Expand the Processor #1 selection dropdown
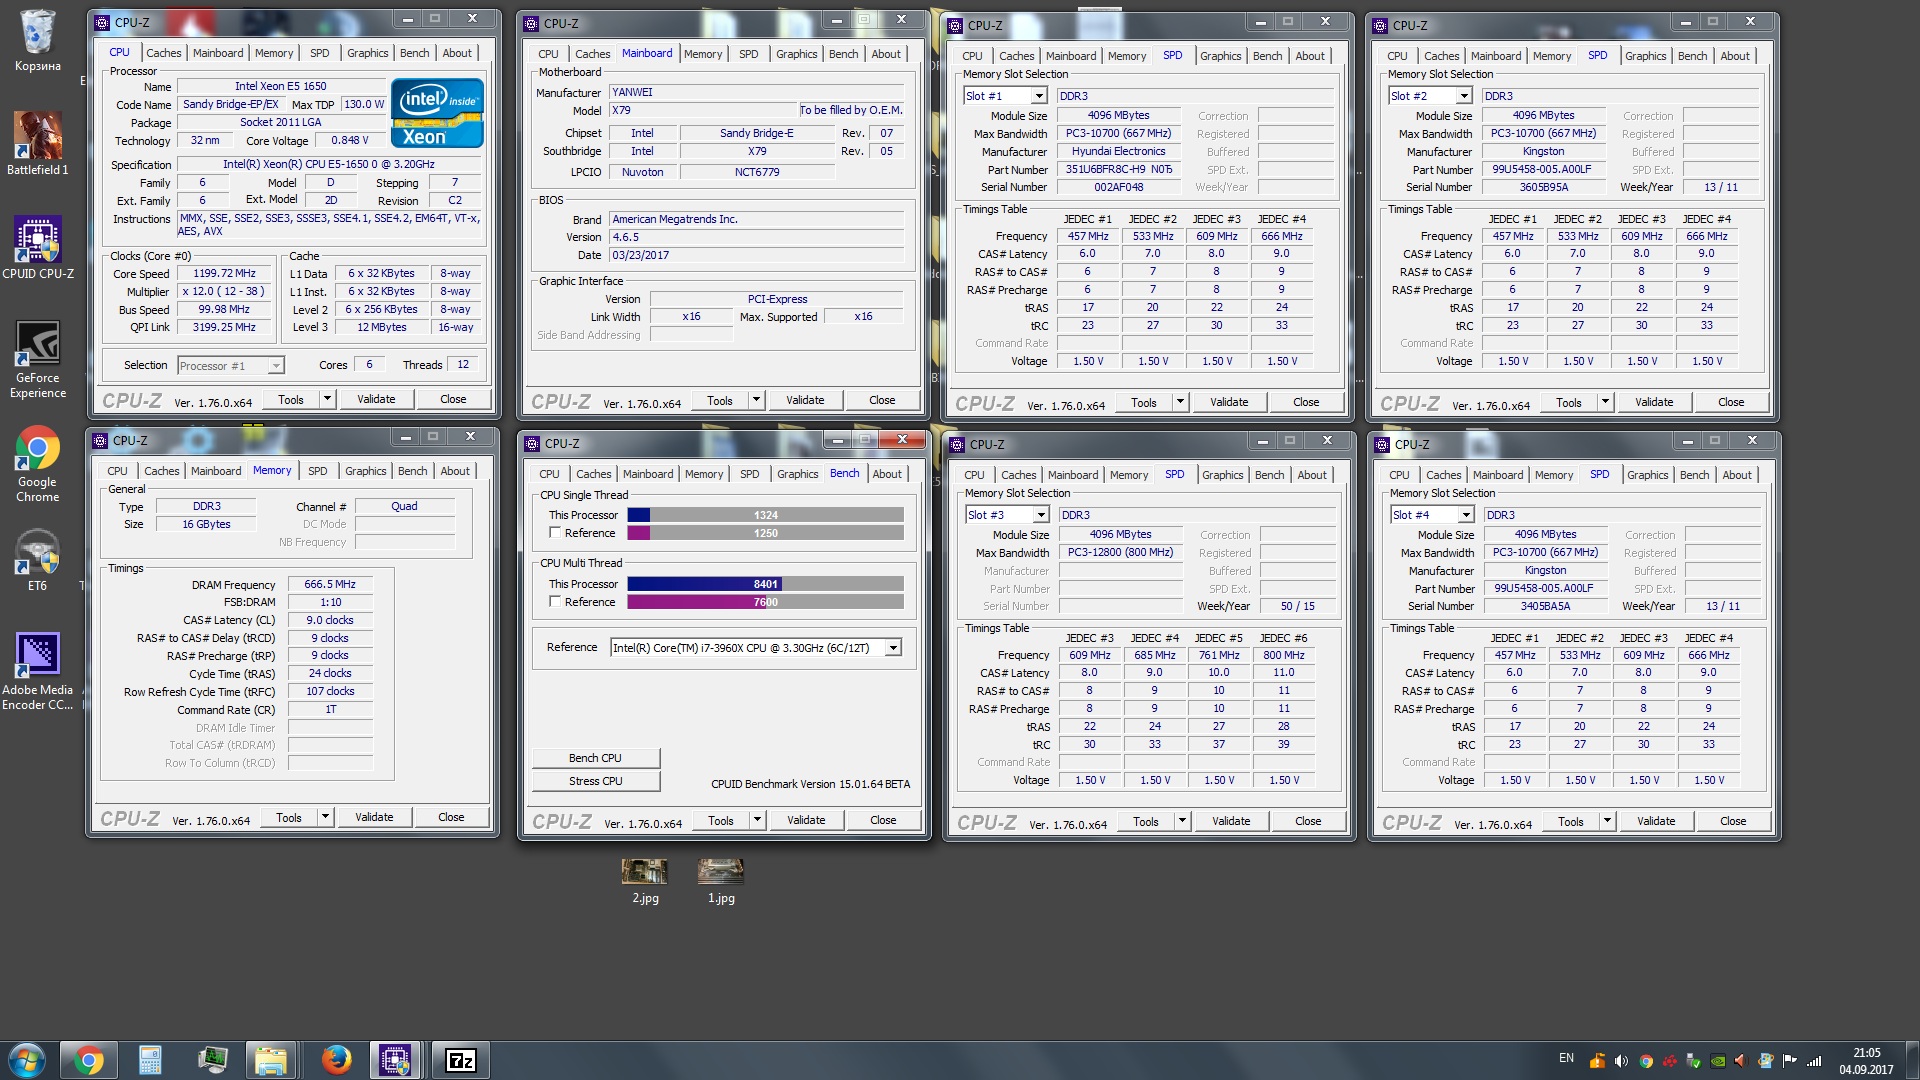The image size is (1920, 1080). click(275, 366)
